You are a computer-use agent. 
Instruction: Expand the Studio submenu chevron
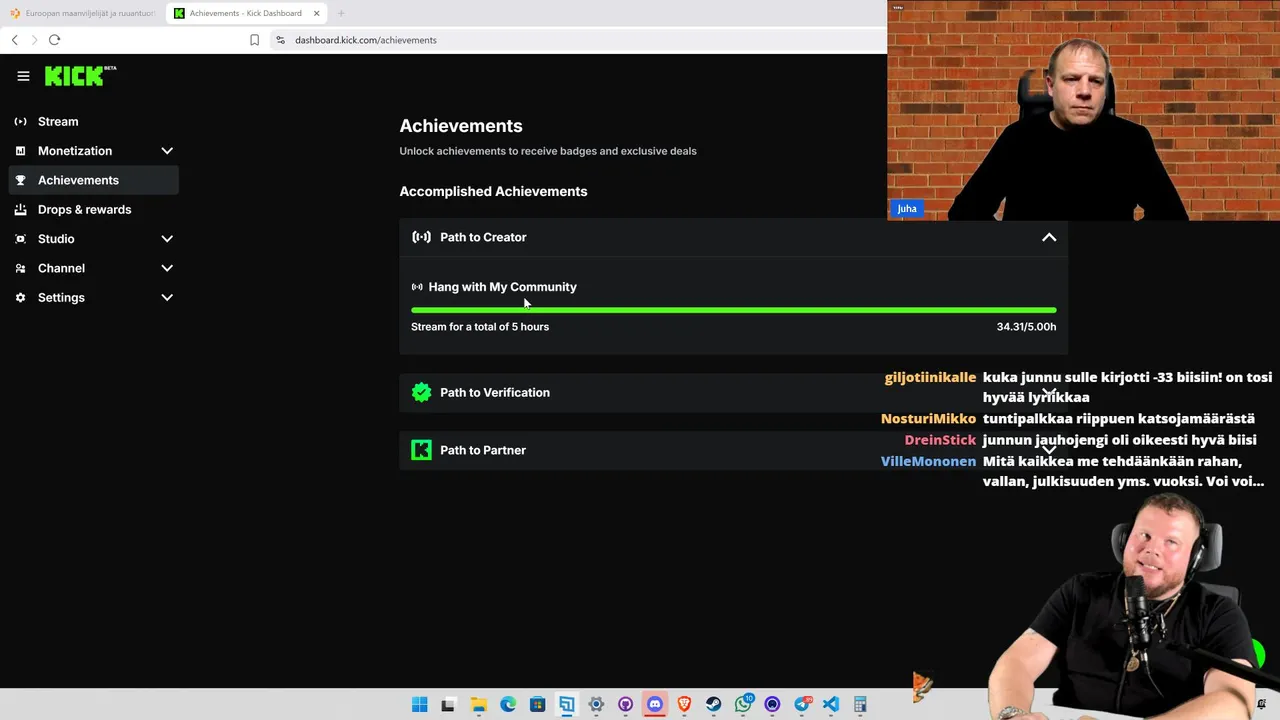point(167,239)
